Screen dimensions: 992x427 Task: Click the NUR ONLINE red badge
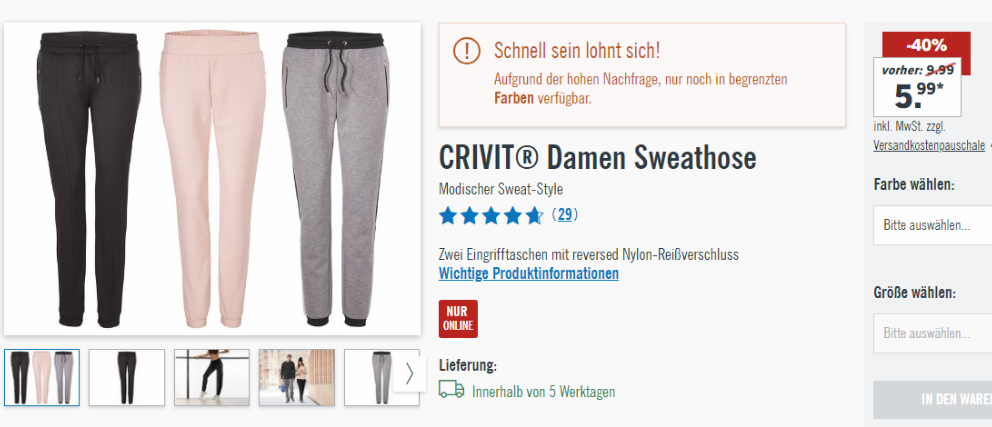(x=458, y=319)
